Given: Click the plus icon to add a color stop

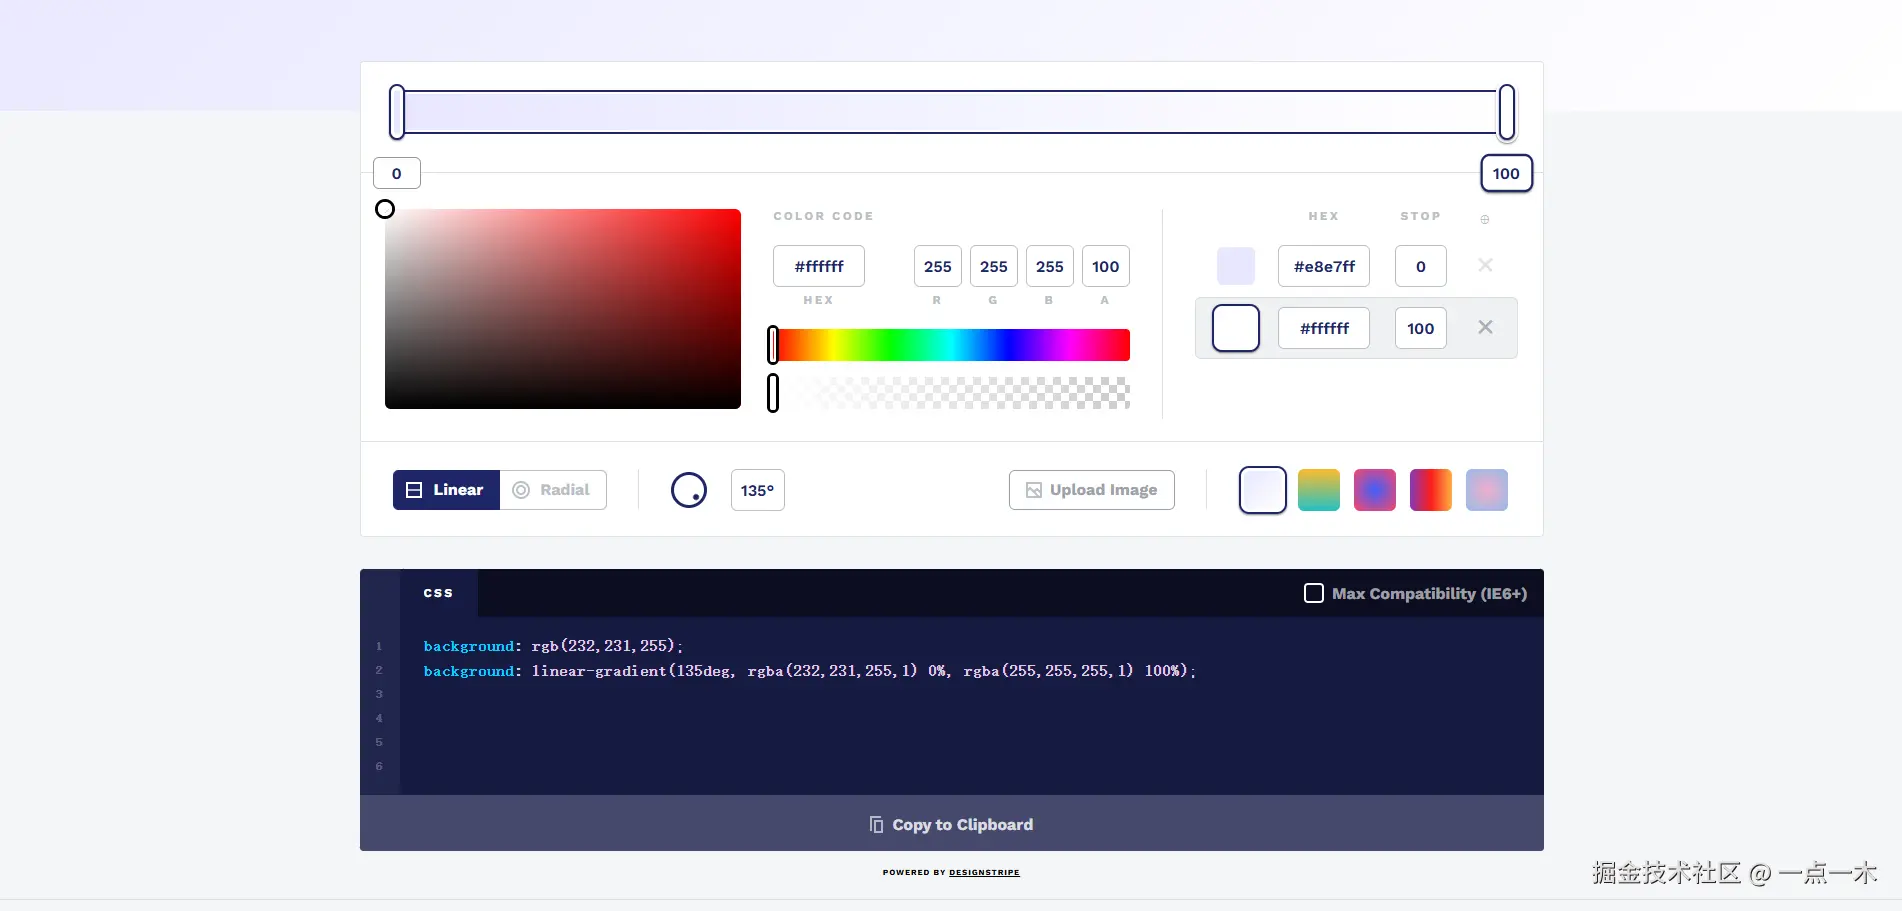Looking at the screenshot, I should [1485, 219].
